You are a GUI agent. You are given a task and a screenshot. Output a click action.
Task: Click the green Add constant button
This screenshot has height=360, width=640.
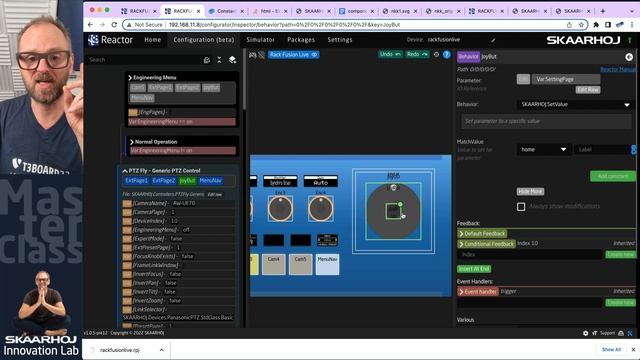613,176
